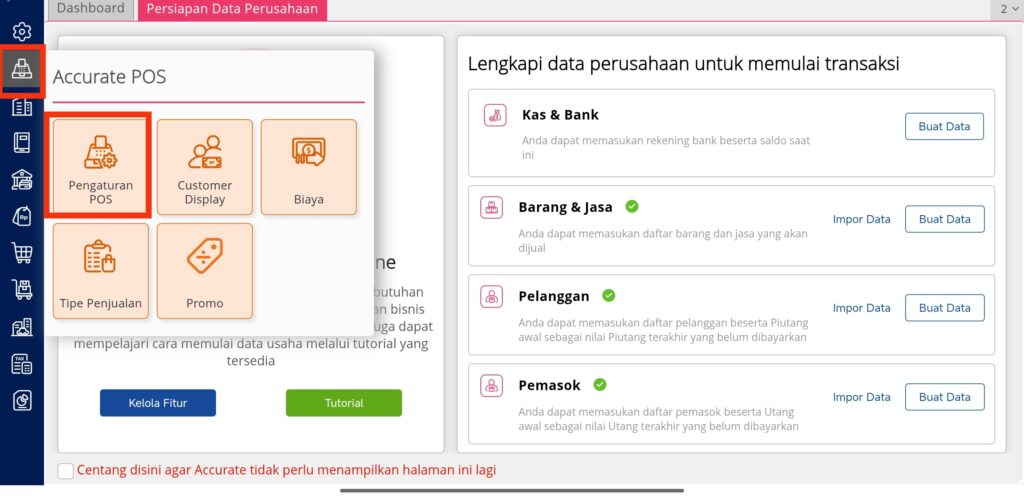The width and height of the screenshot is (1024, 498).
Task: Open the pie chart report sidebar icon
Action: pyautogui.click(x=22, y=401)
